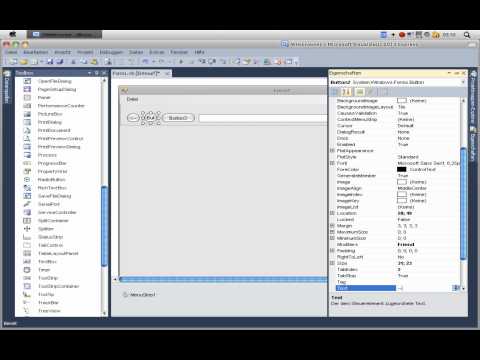This screenshot has width=480, height=360.
Task: Open the dropdown of the Text property
Action: (x=456, y=288)
